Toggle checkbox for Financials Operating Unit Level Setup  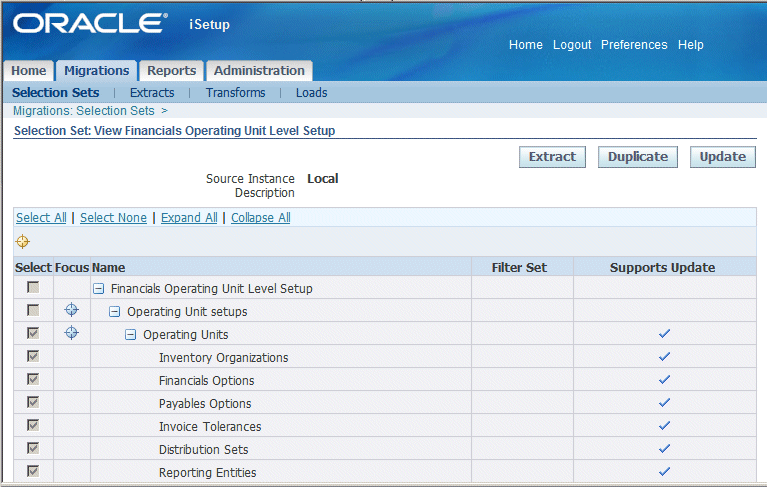33,287
